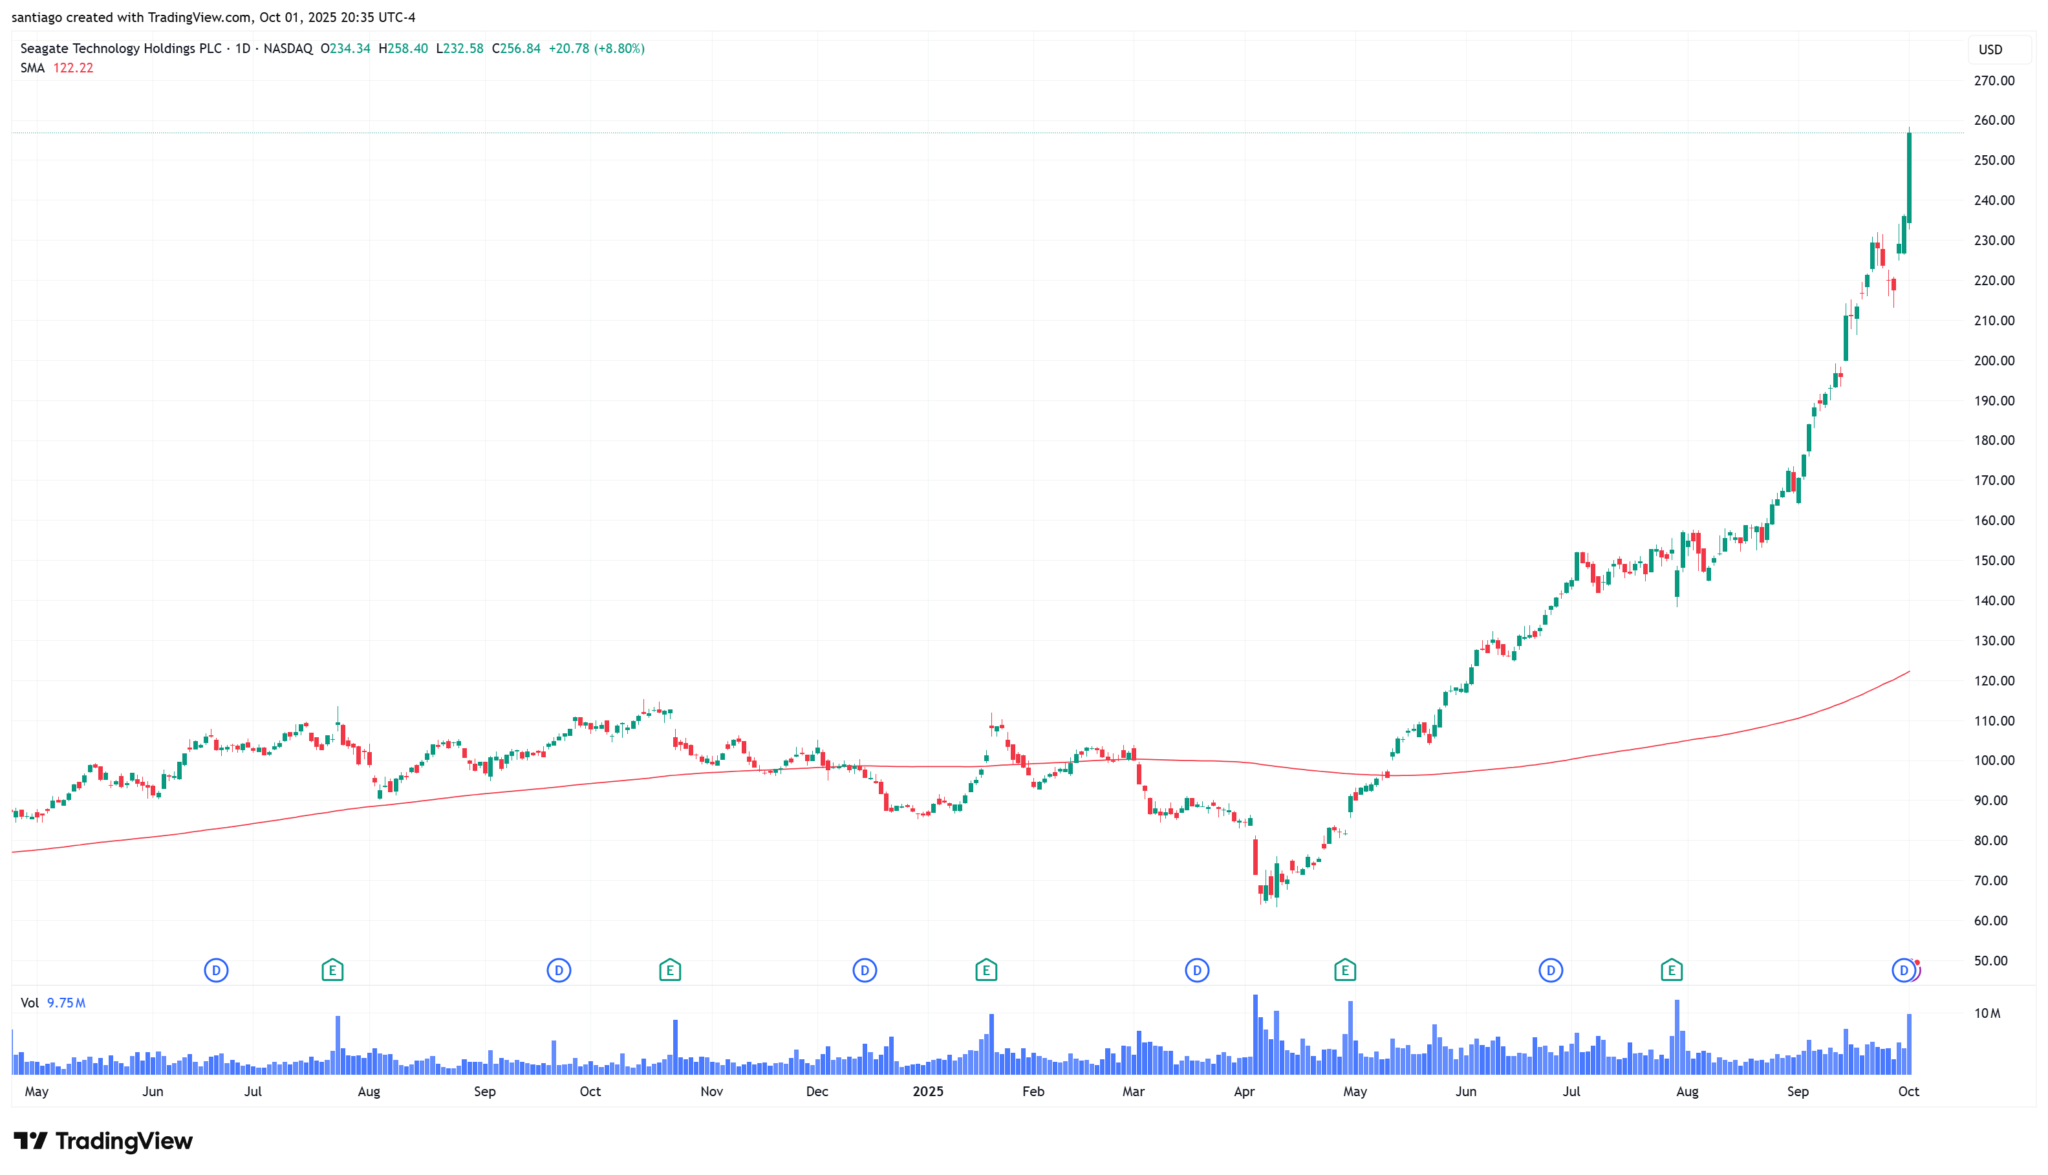Open the earnings marker in late October 2024
The height and width of the screenshot is (1175, 2048).
click(670, 970)
